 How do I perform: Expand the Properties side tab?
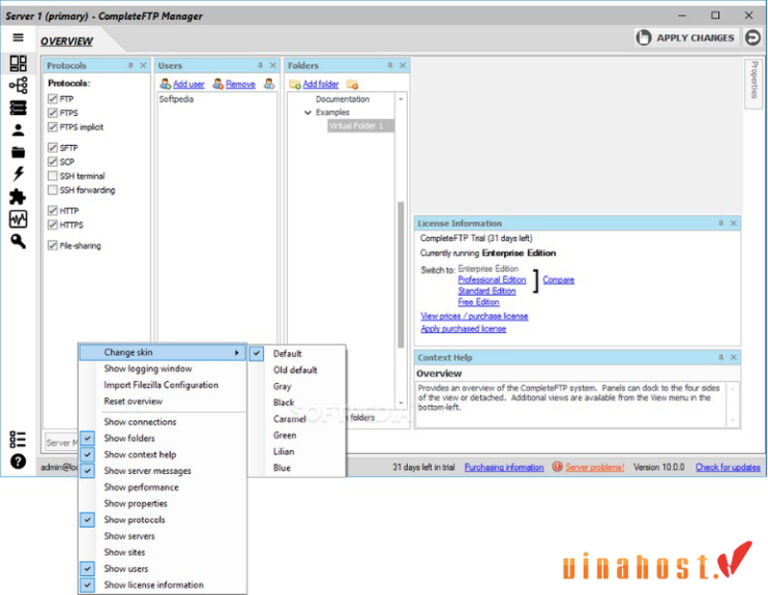[753, 80]
